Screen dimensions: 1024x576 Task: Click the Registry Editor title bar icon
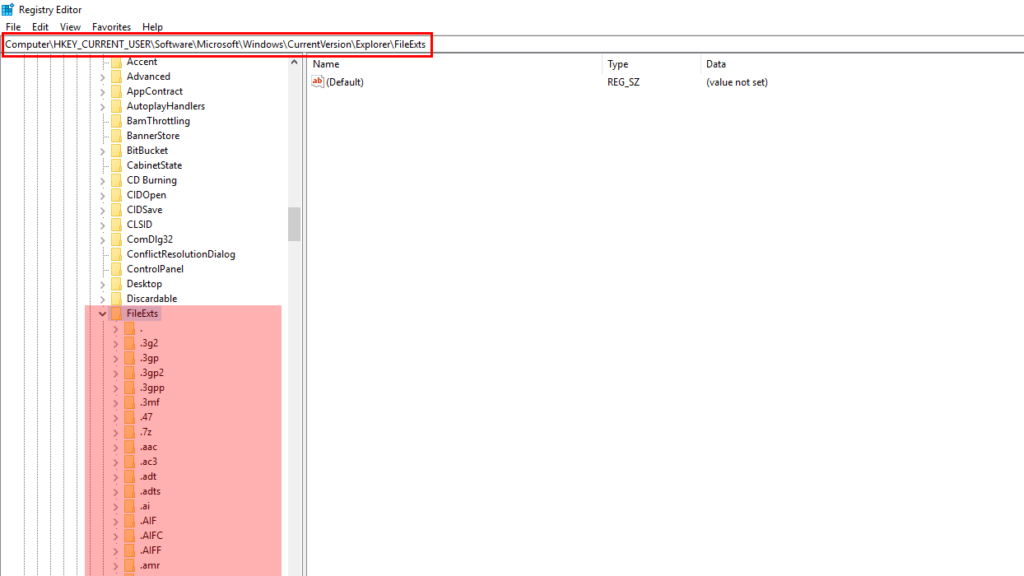[x=8, y=9]
